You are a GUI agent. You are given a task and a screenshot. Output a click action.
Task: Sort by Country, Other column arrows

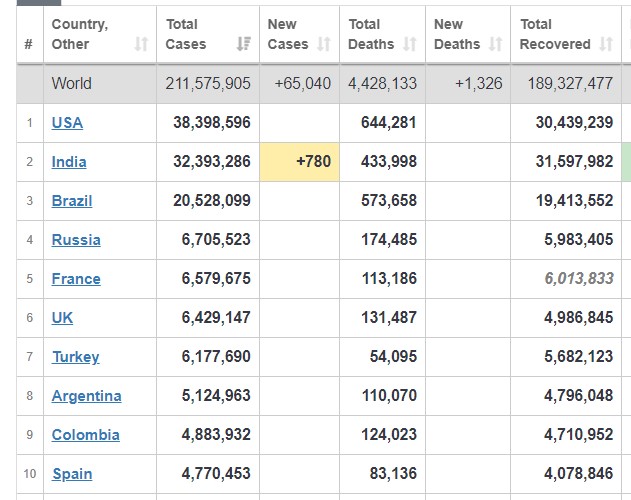click(x=141, y=44)
